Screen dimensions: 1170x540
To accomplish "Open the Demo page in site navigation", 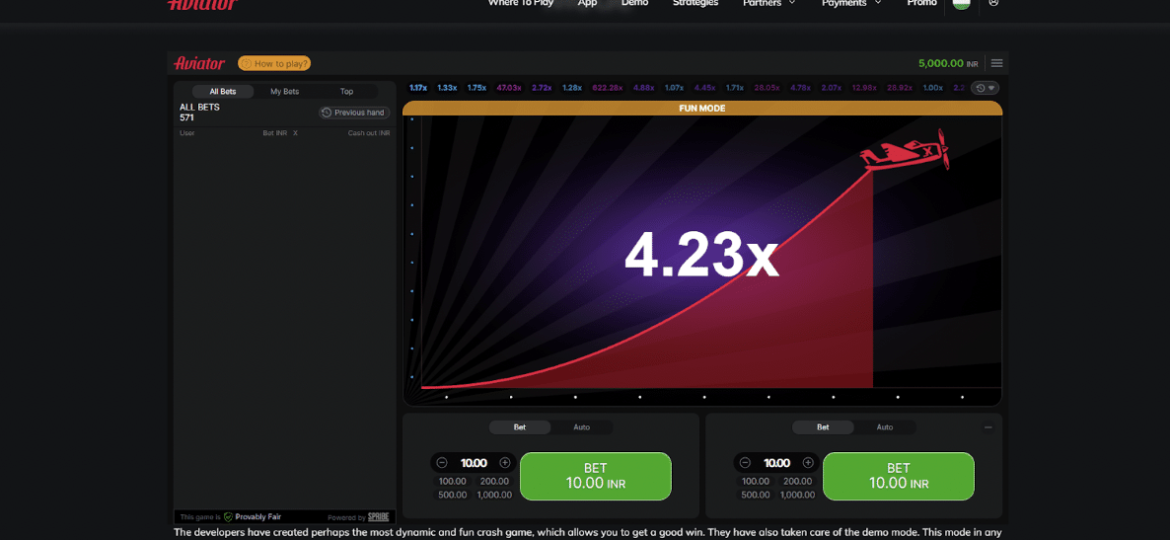I will click(x=635, y=3).
